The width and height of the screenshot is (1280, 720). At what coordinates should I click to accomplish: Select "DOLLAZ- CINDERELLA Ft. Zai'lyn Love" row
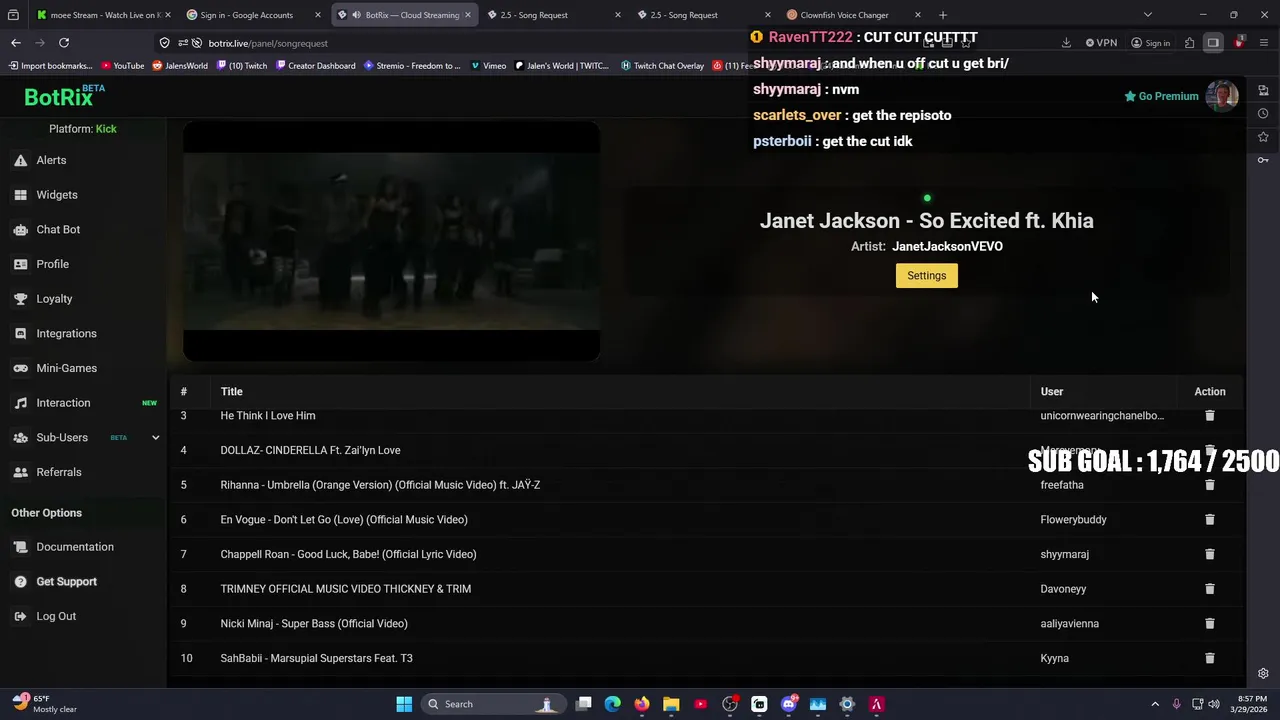pyautogui.click(x=706, y=450)
